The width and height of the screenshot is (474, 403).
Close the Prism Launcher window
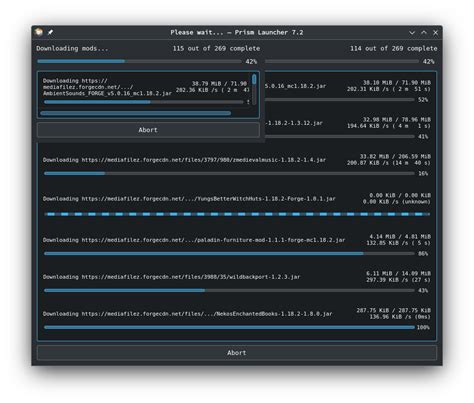[435, 33]
